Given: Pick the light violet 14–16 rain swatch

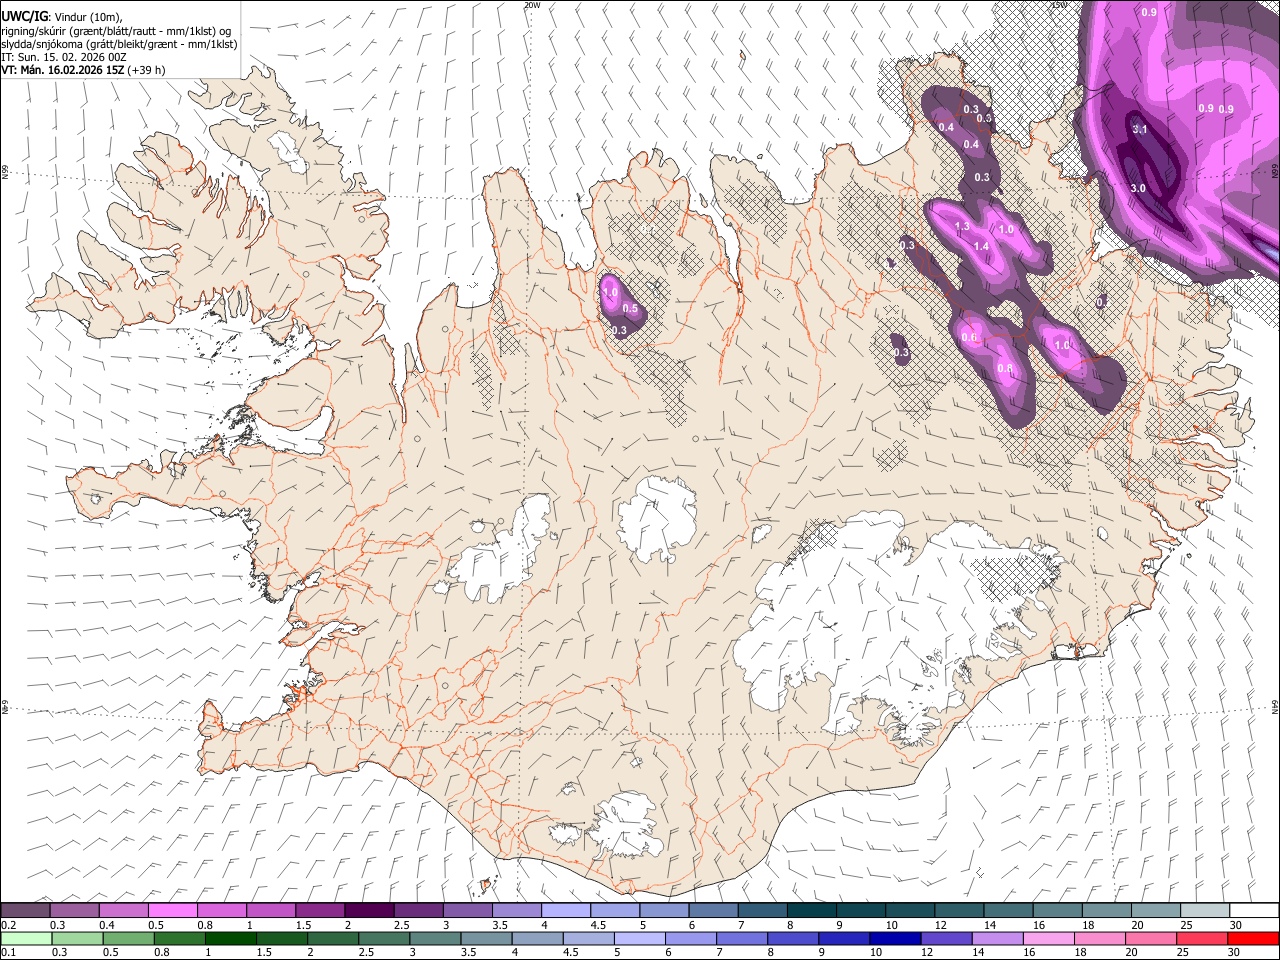Looking at the screenshot, I should [998, 938].
